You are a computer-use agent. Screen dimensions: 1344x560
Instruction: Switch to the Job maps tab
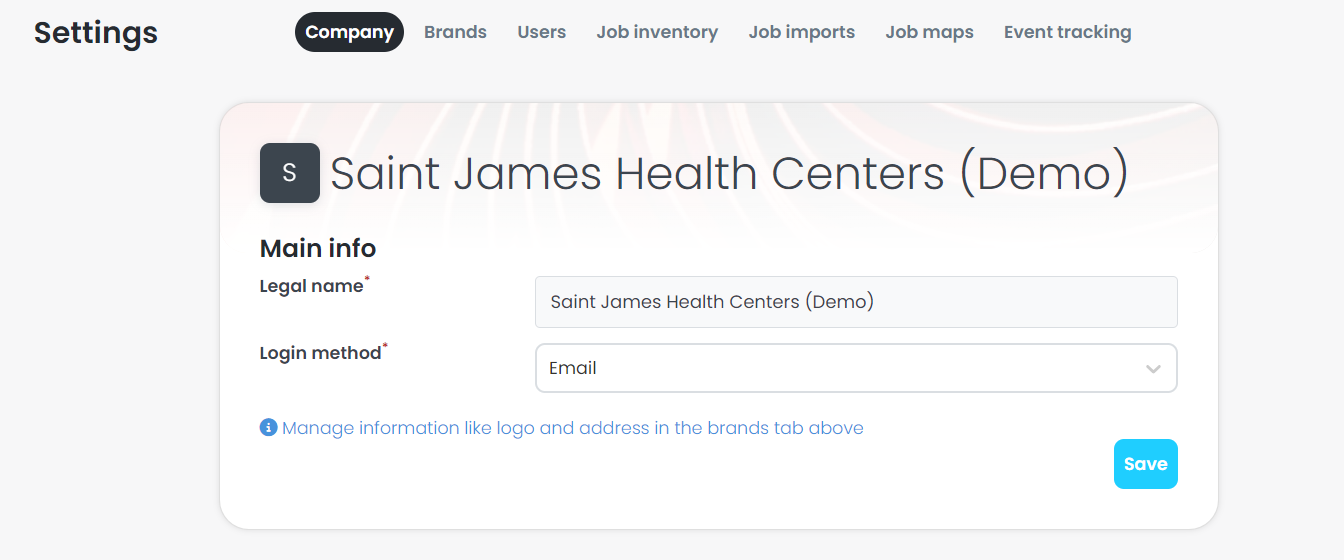point(929,32)
